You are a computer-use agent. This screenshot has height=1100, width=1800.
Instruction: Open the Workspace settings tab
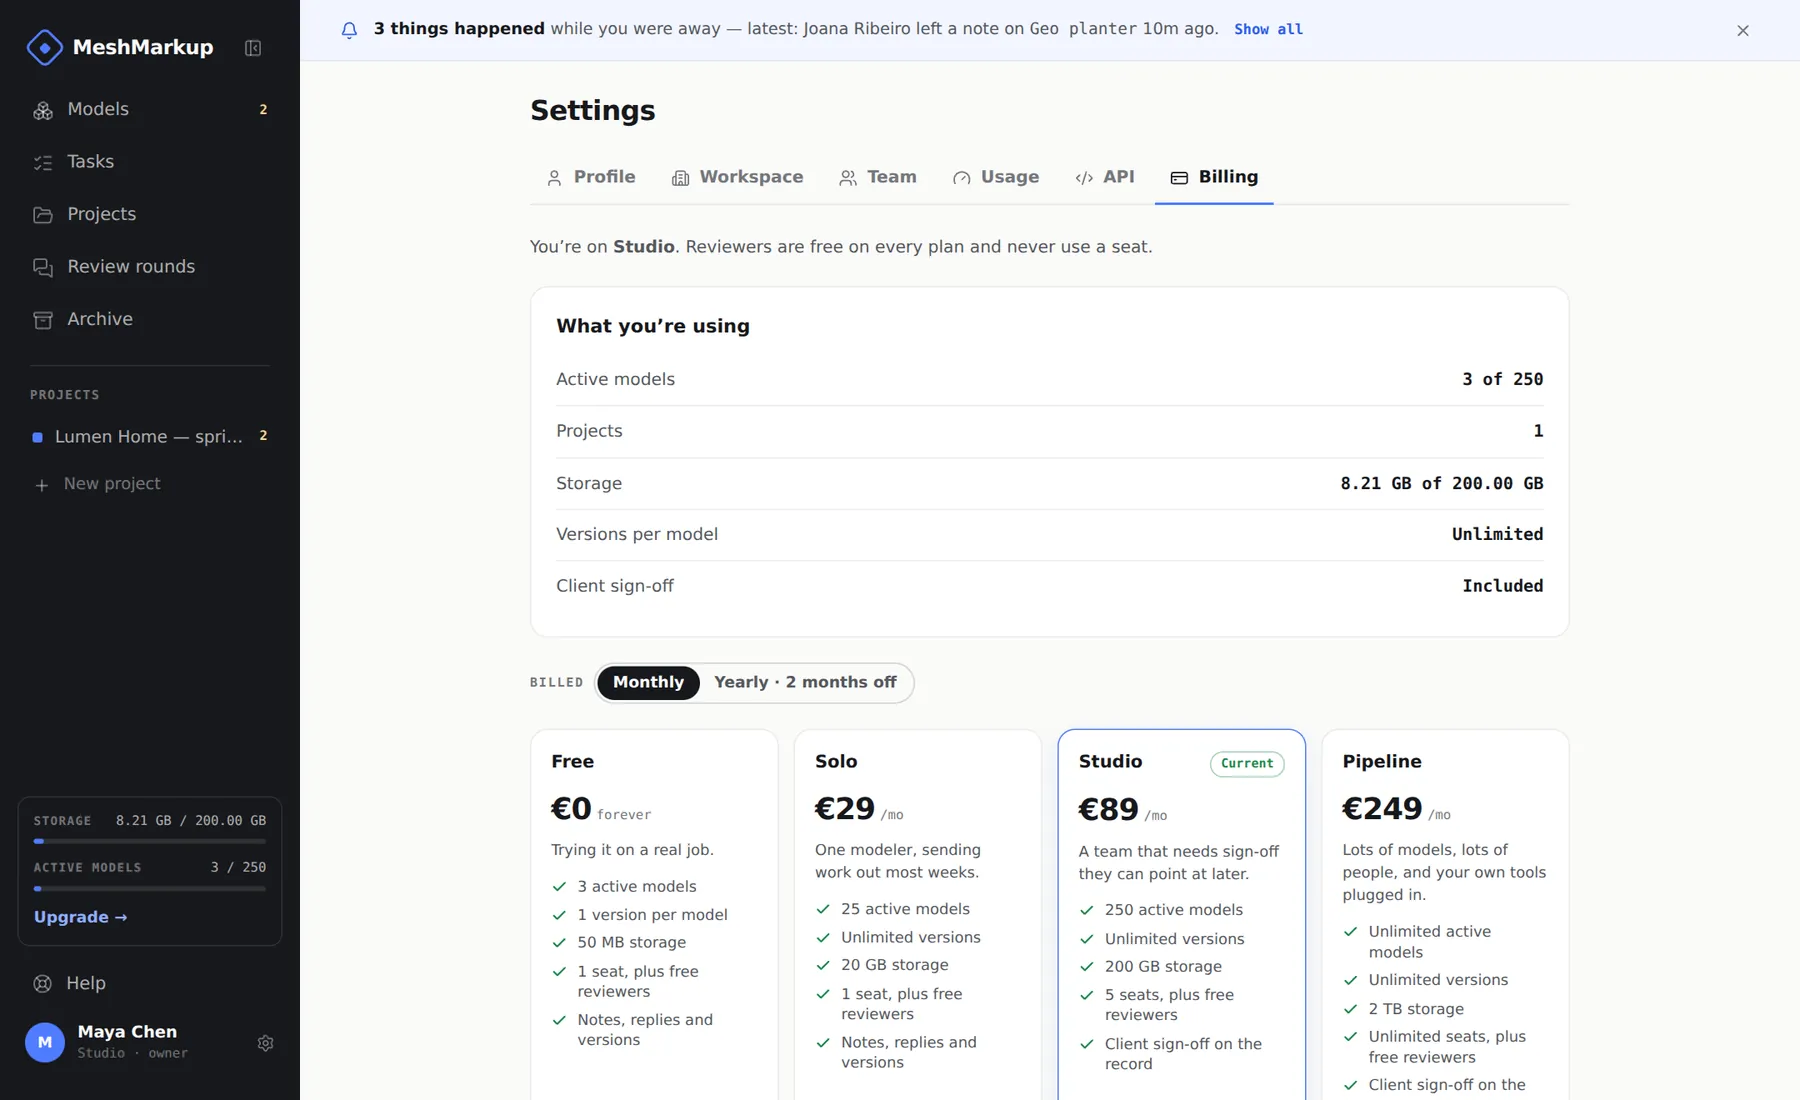(737, 177)
